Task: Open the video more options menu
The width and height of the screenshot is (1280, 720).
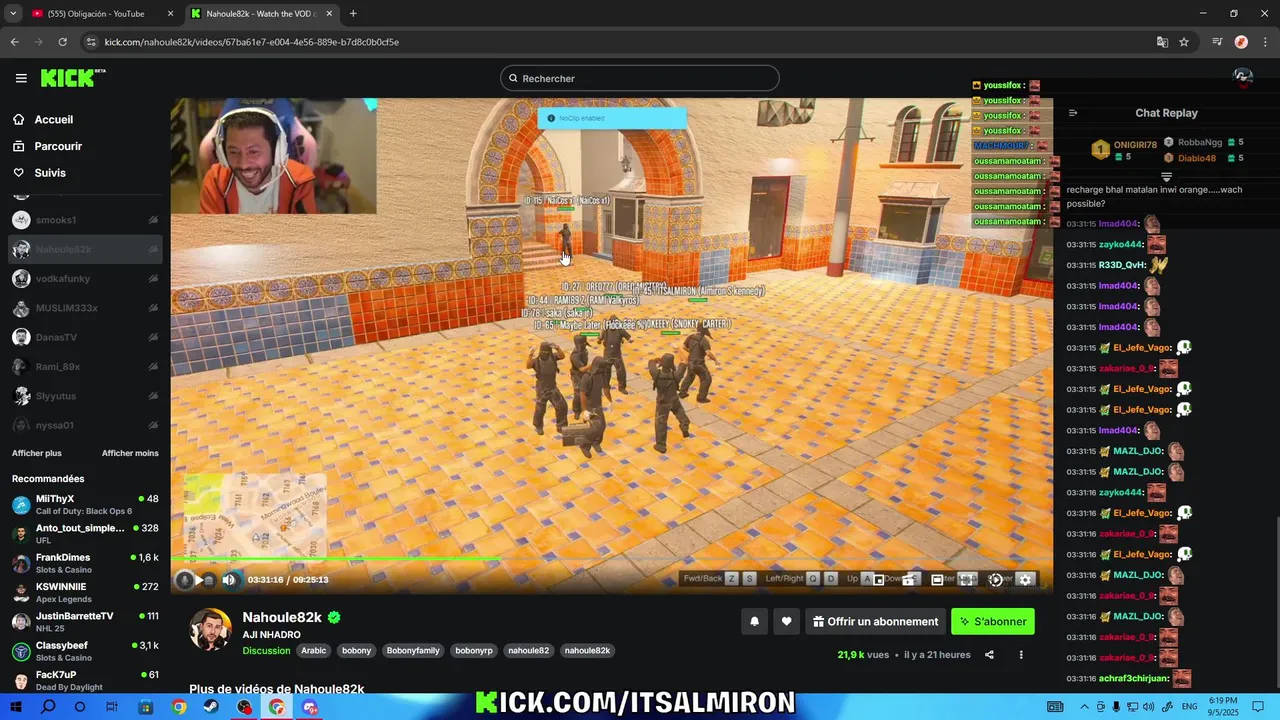Action: coord(1021,655)
